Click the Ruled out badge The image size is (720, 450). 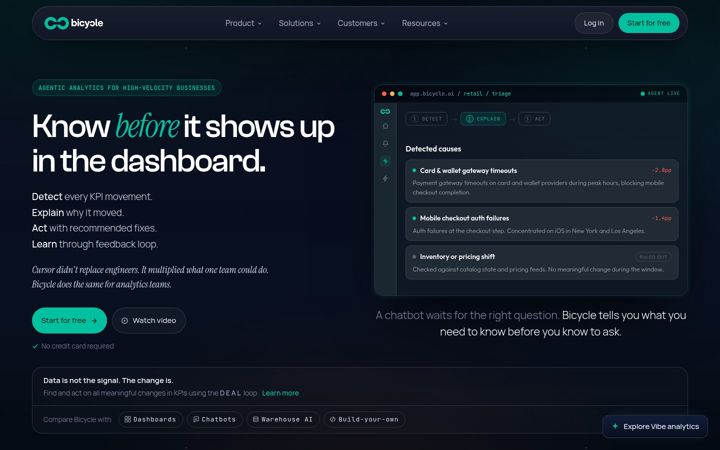coord(653,257)
